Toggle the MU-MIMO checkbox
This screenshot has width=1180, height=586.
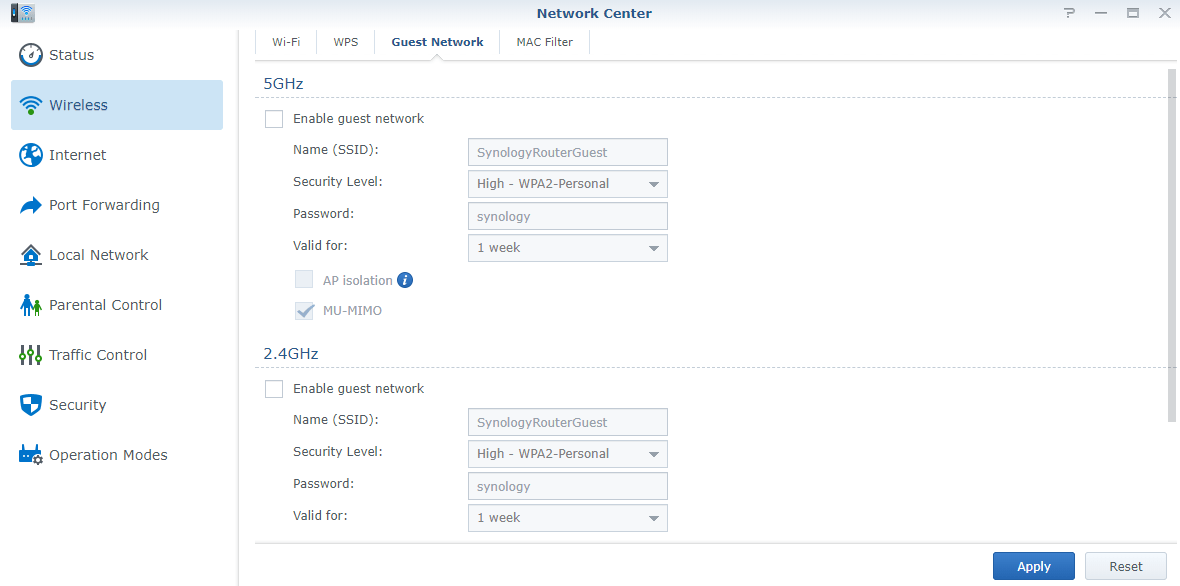[x=304, y=311]
